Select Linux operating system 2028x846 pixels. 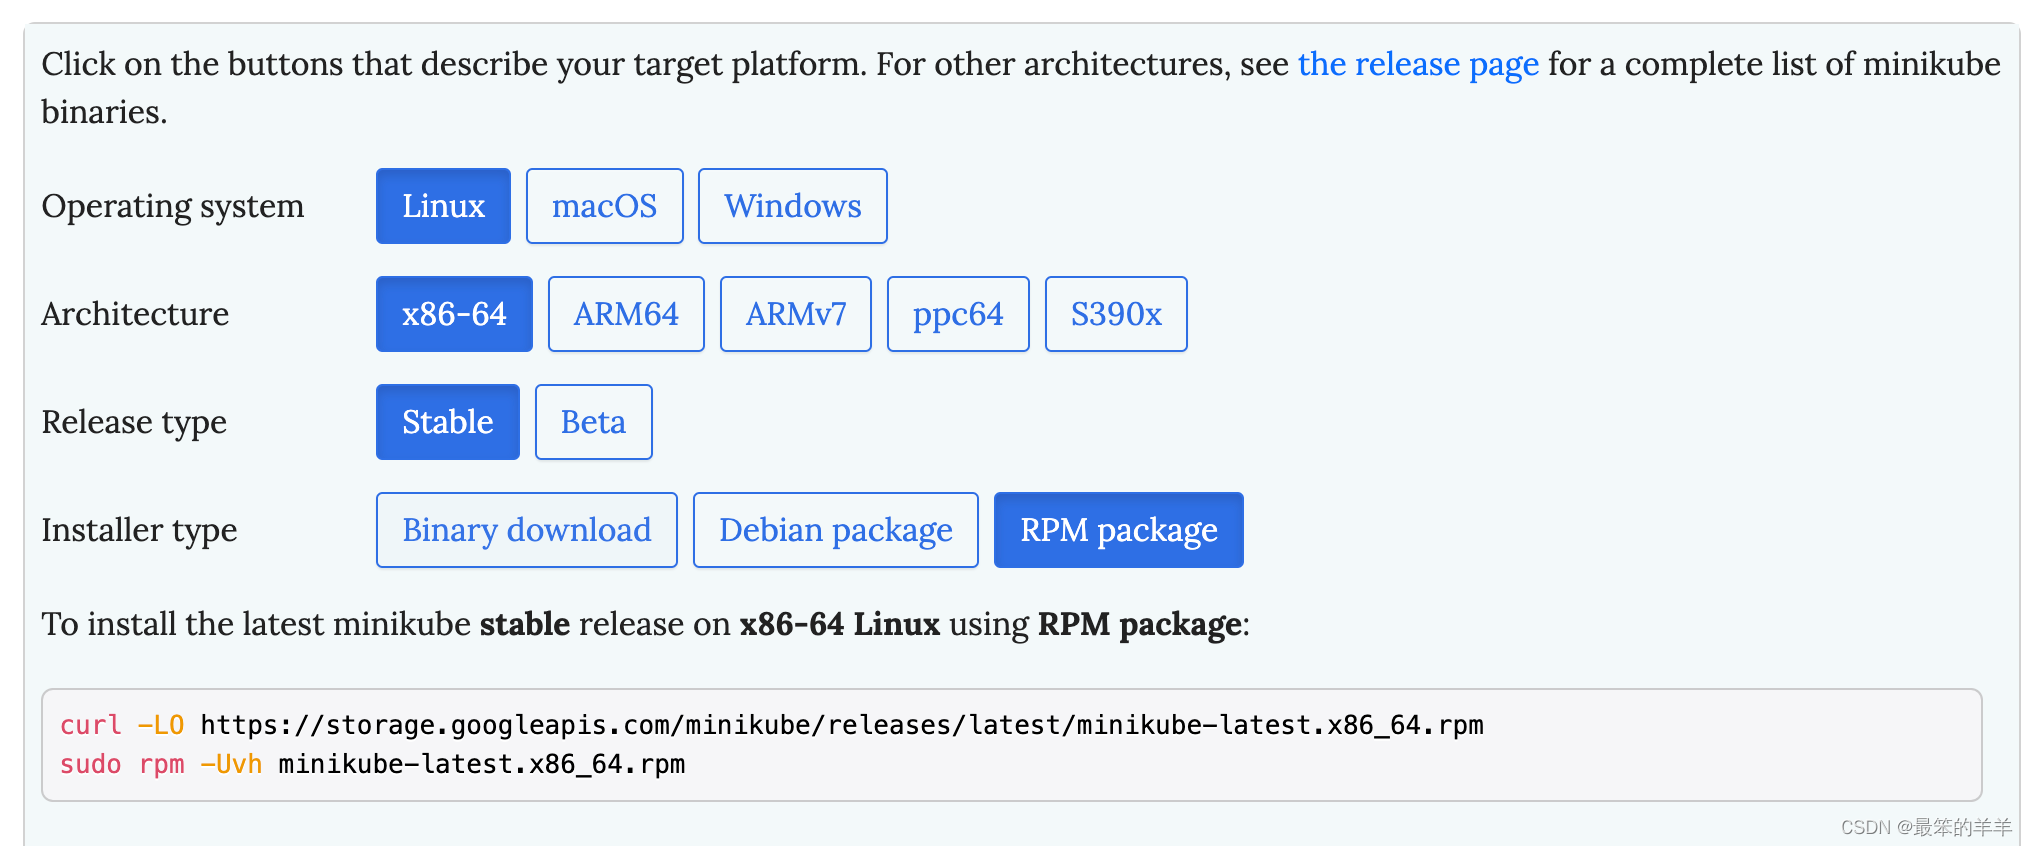pos(443,206)
